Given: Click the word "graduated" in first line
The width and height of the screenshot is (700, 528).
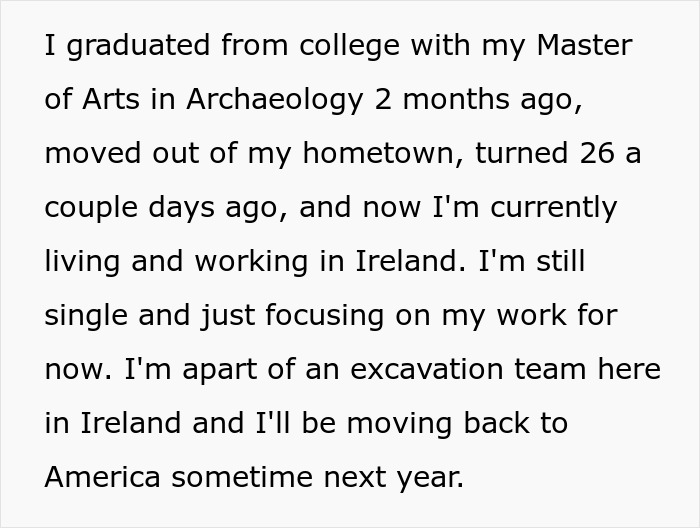Looking at the screenshot, I should point(138,46).
